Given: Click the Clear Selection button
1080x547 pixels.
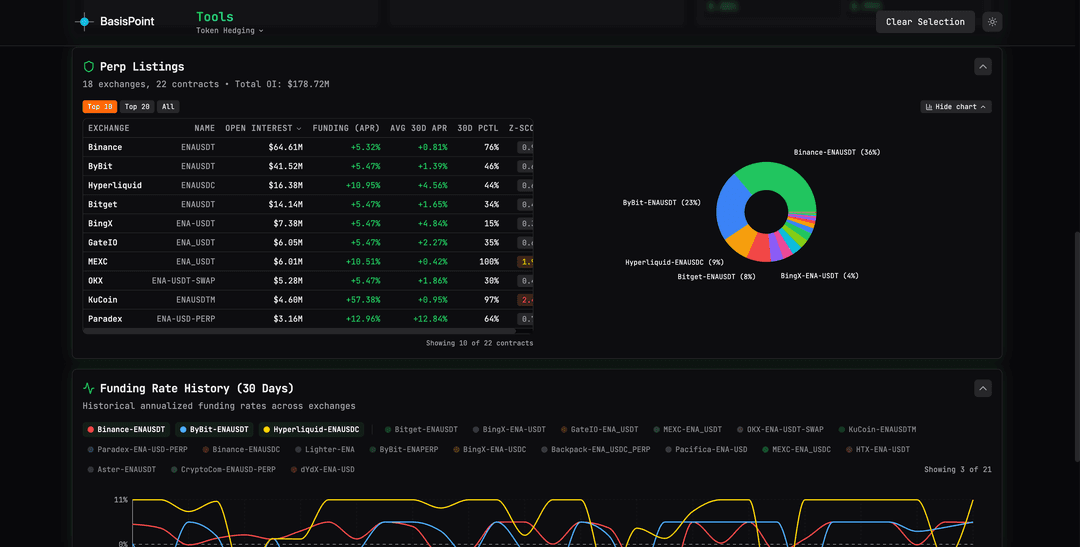Looking at the screenshot, I should point(925,22).
